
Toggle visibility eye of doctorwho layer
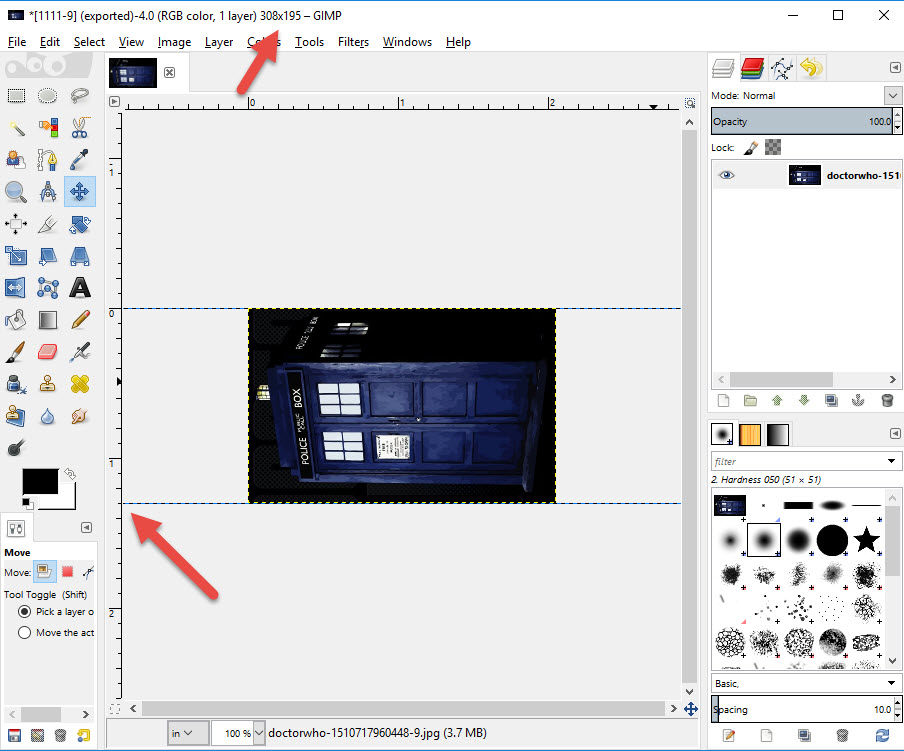click(726, 175)
